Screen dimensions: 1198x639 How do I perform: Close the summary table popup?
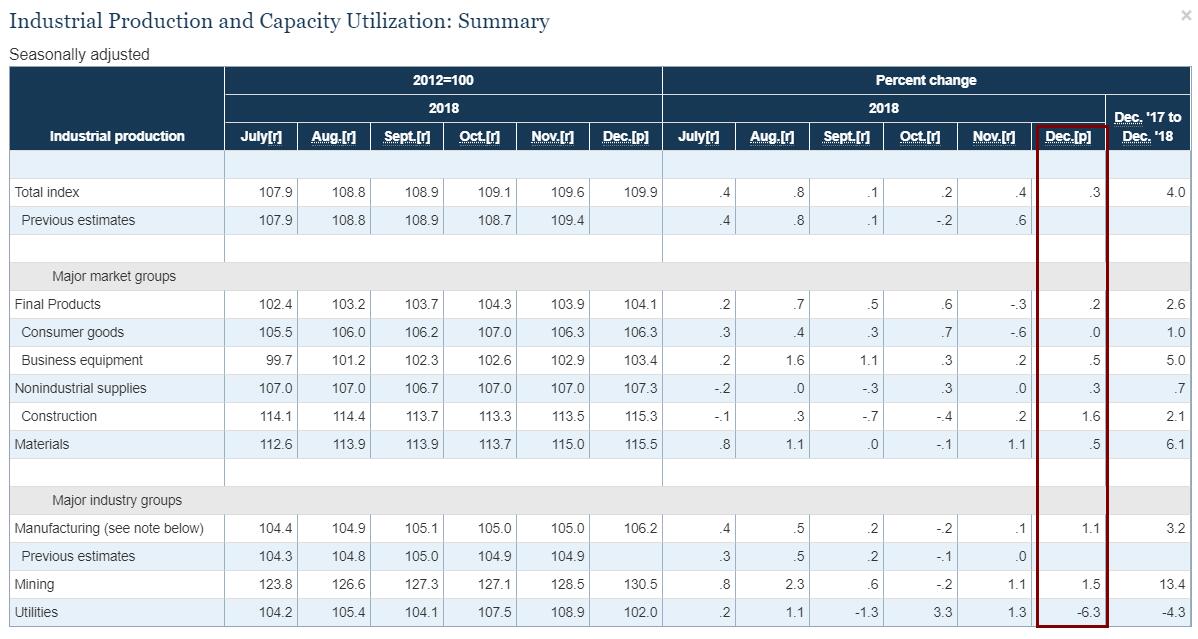point(1186,15)
